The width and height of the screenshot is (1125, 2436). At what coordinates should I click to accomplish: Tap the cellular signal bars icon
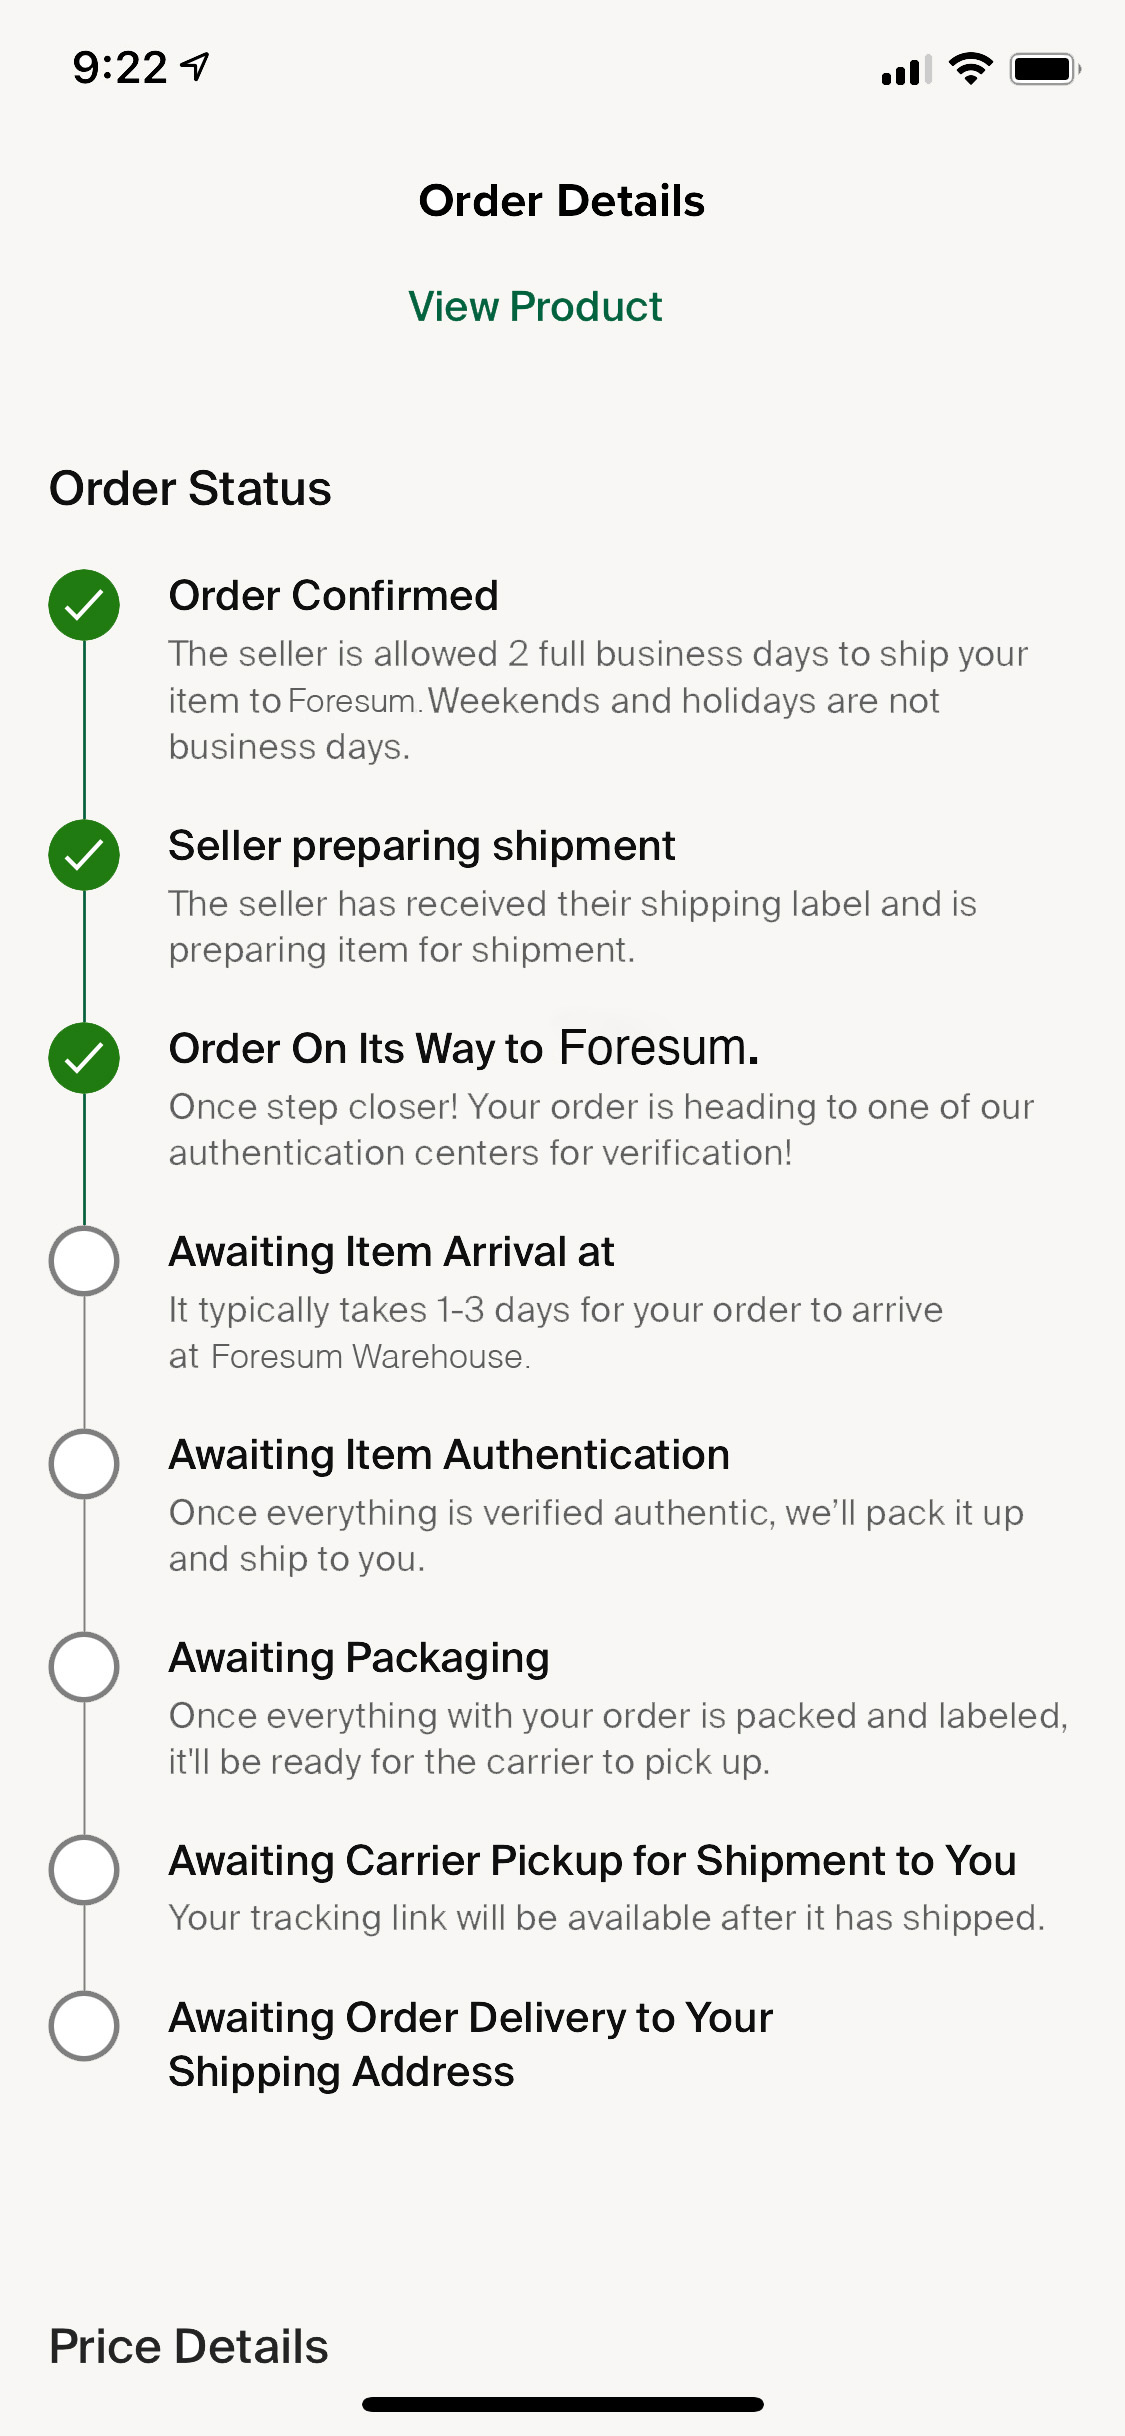[x=906, y=70]
